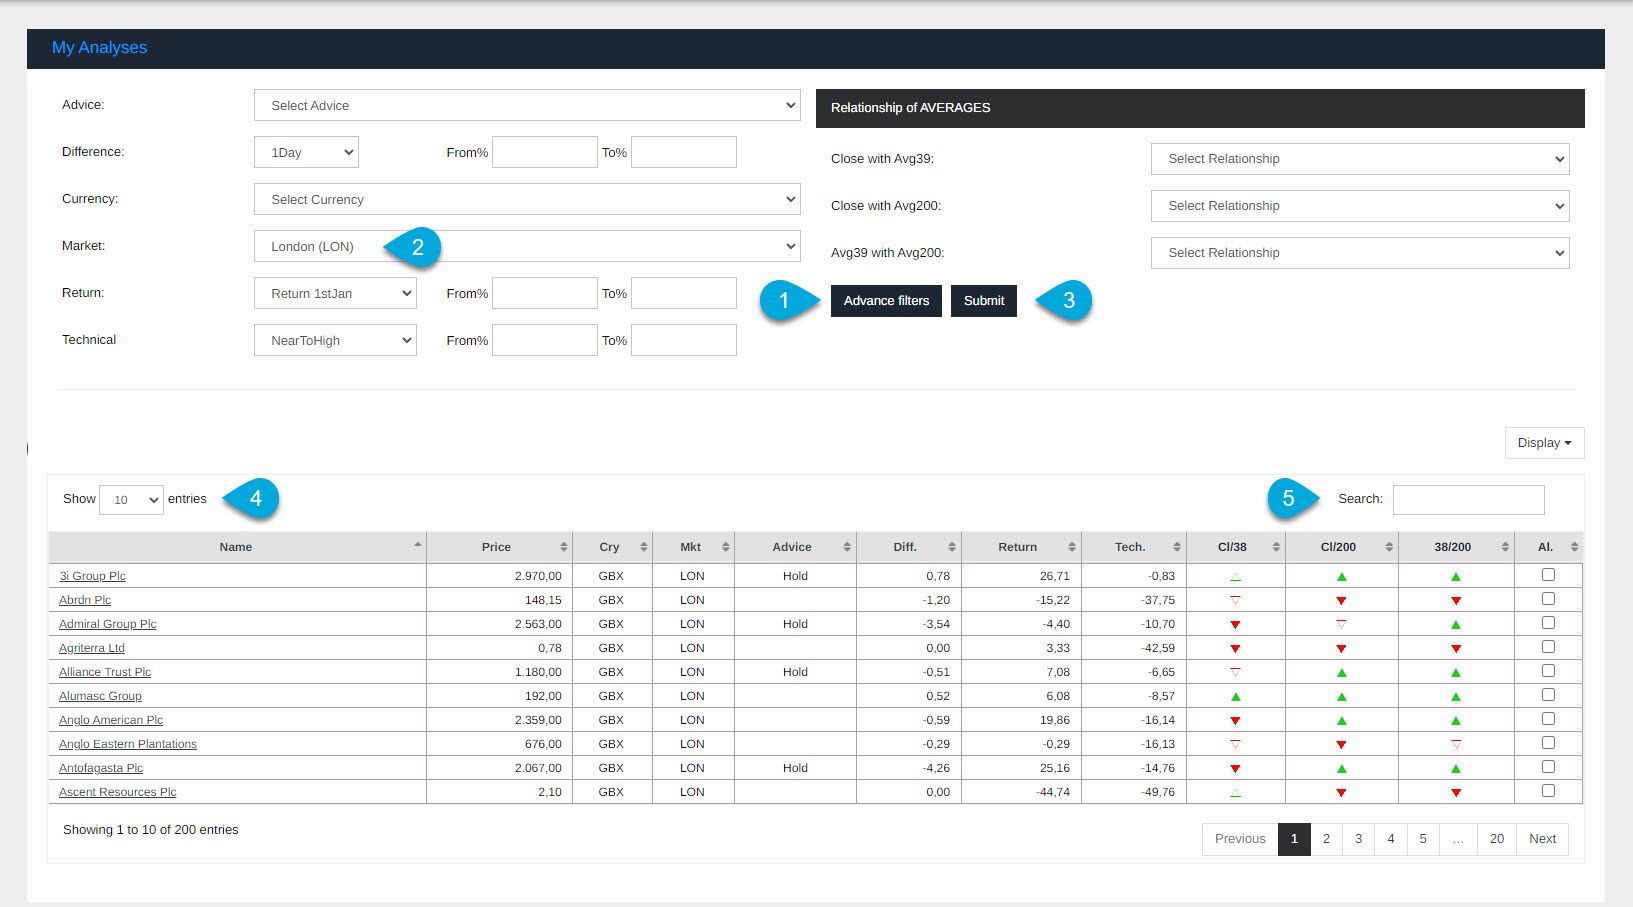Open the Display menu
The width and height of the screenshot is (1633, 907).
(x=1543, y=443)
